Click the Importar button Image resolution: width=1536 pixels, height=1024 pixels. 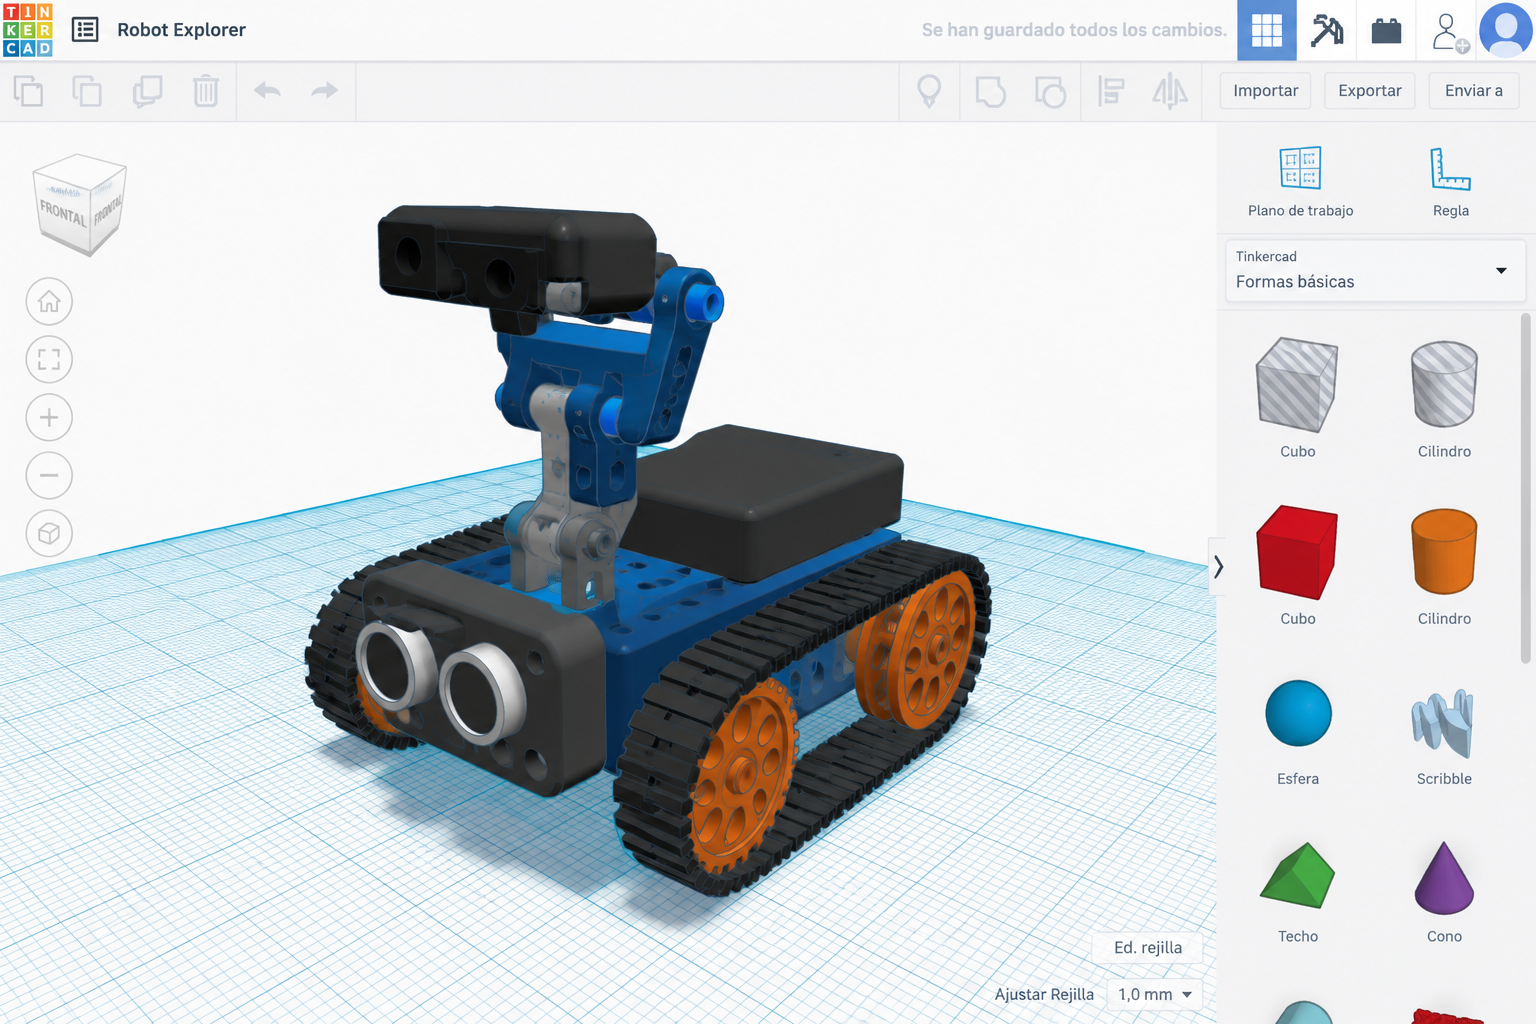point(1266,91)
